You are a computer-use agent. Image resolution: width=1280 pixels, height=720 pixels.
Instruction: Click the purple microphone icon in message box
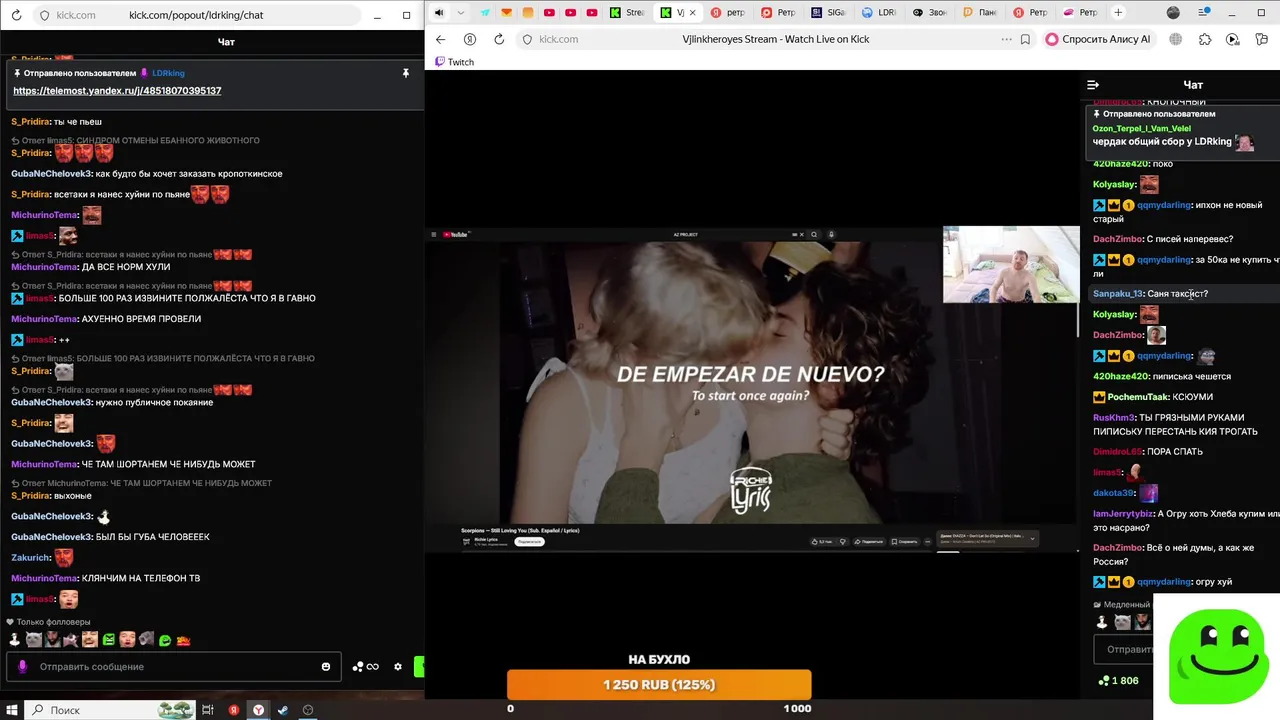click(x=22, y=666)
